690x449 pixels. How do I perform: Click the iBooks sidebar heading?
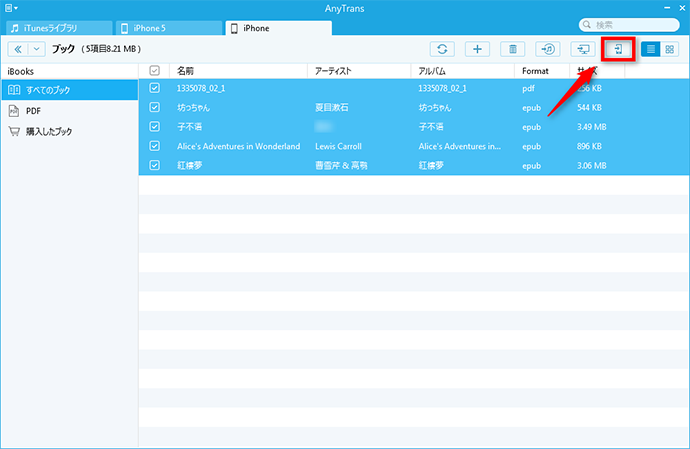click(x=21, y=71)
